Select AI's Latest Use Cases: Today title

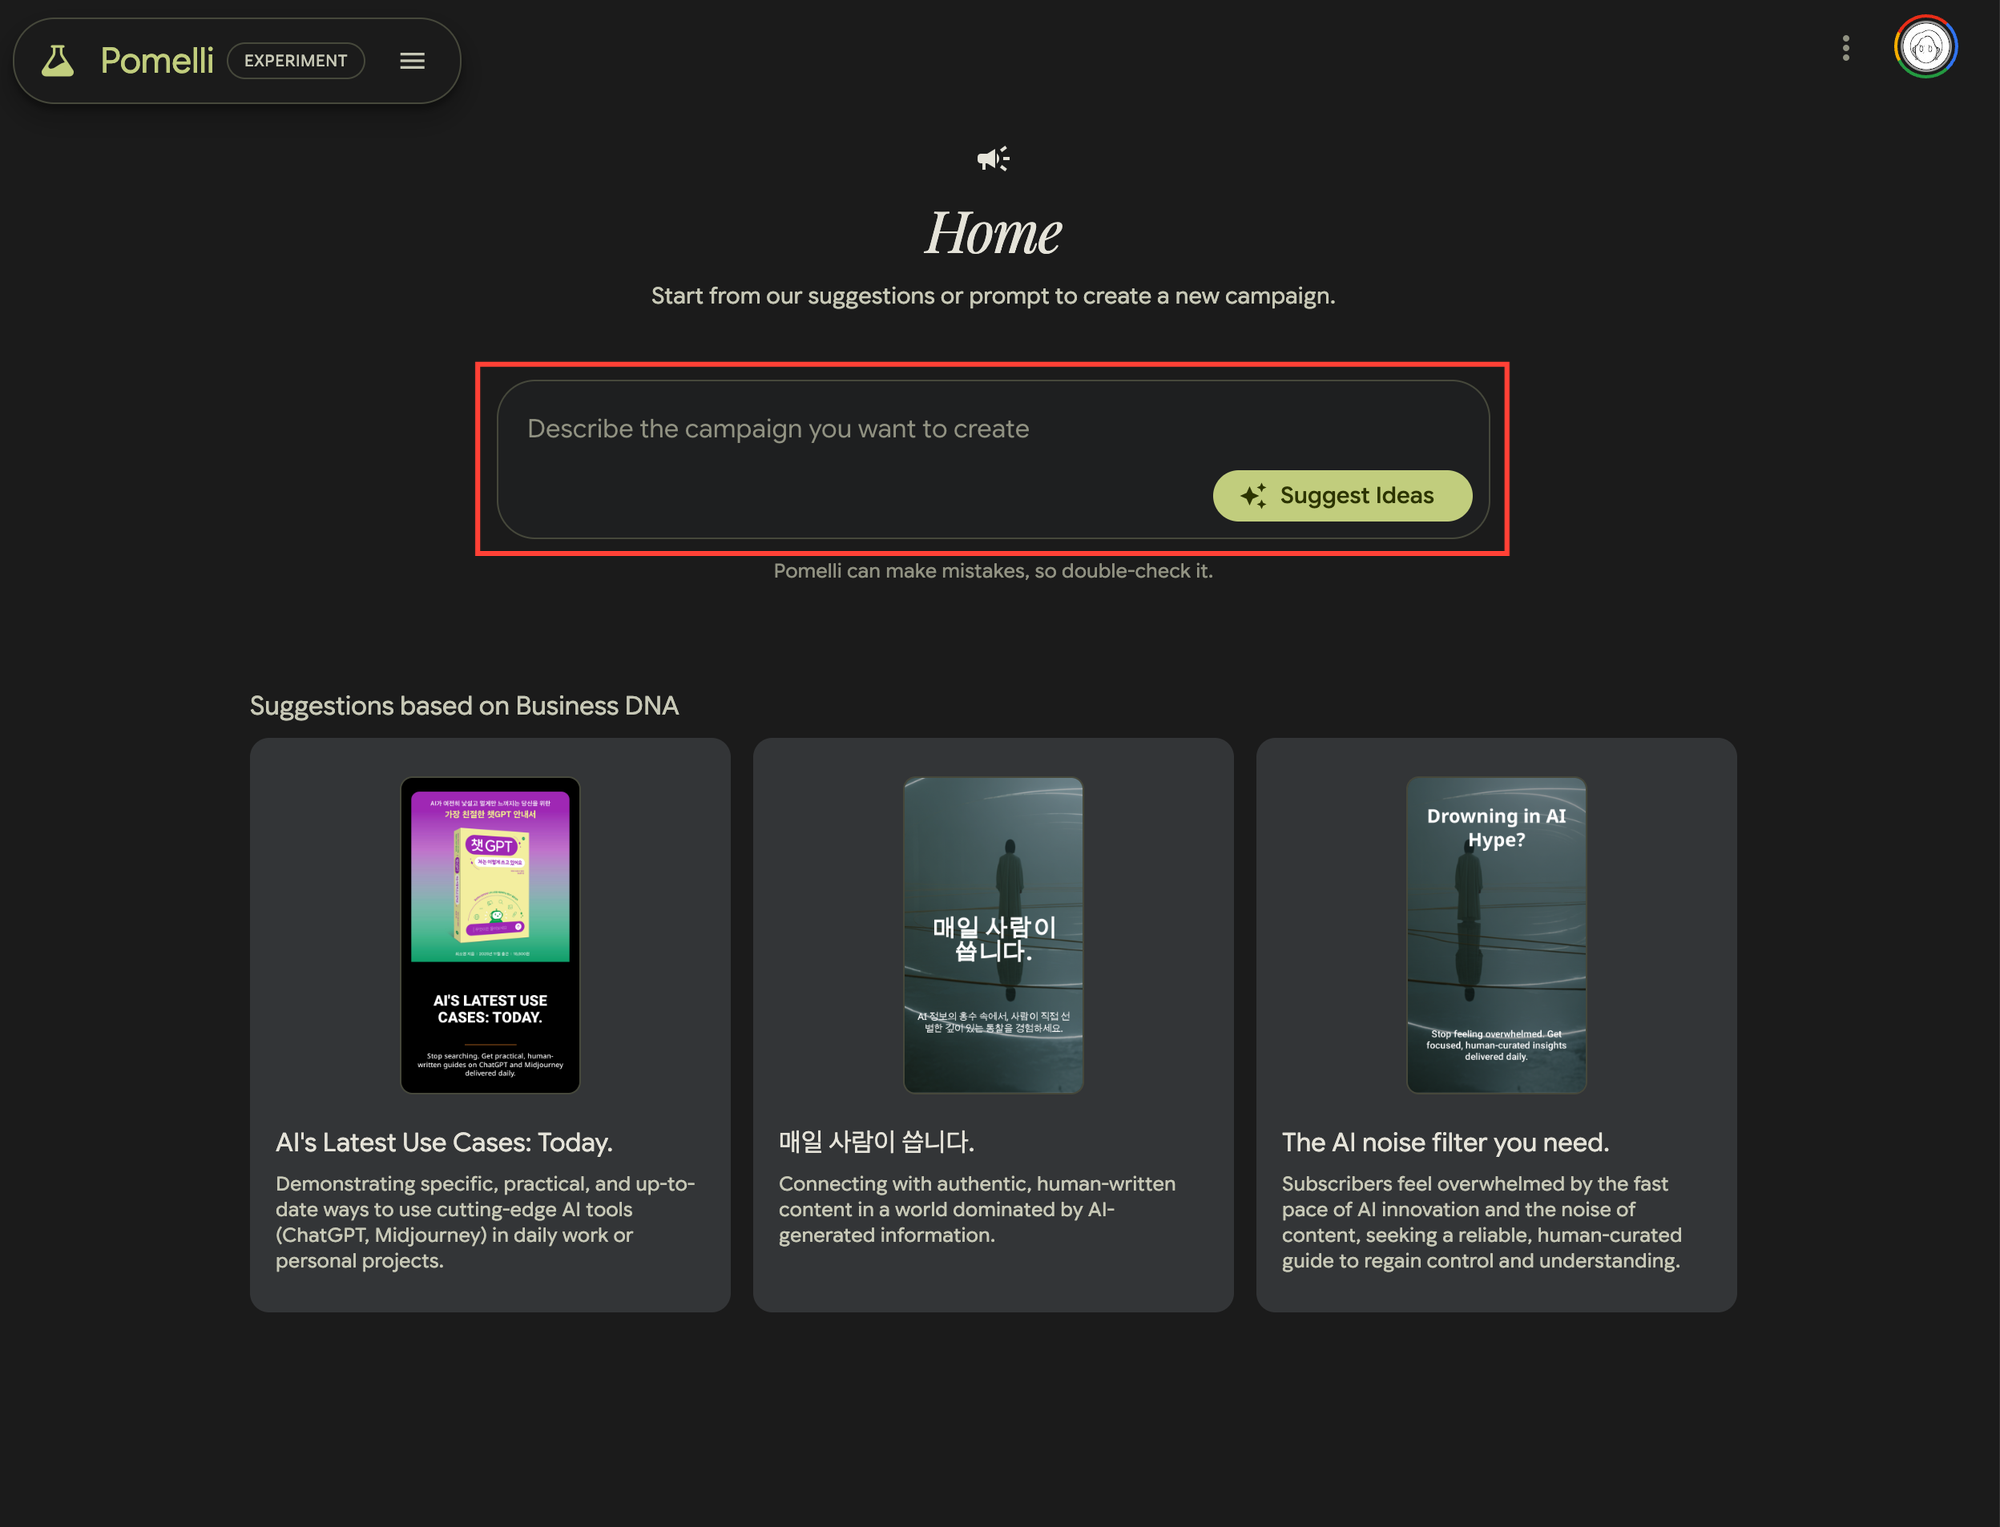click(x=444, y=1142)
